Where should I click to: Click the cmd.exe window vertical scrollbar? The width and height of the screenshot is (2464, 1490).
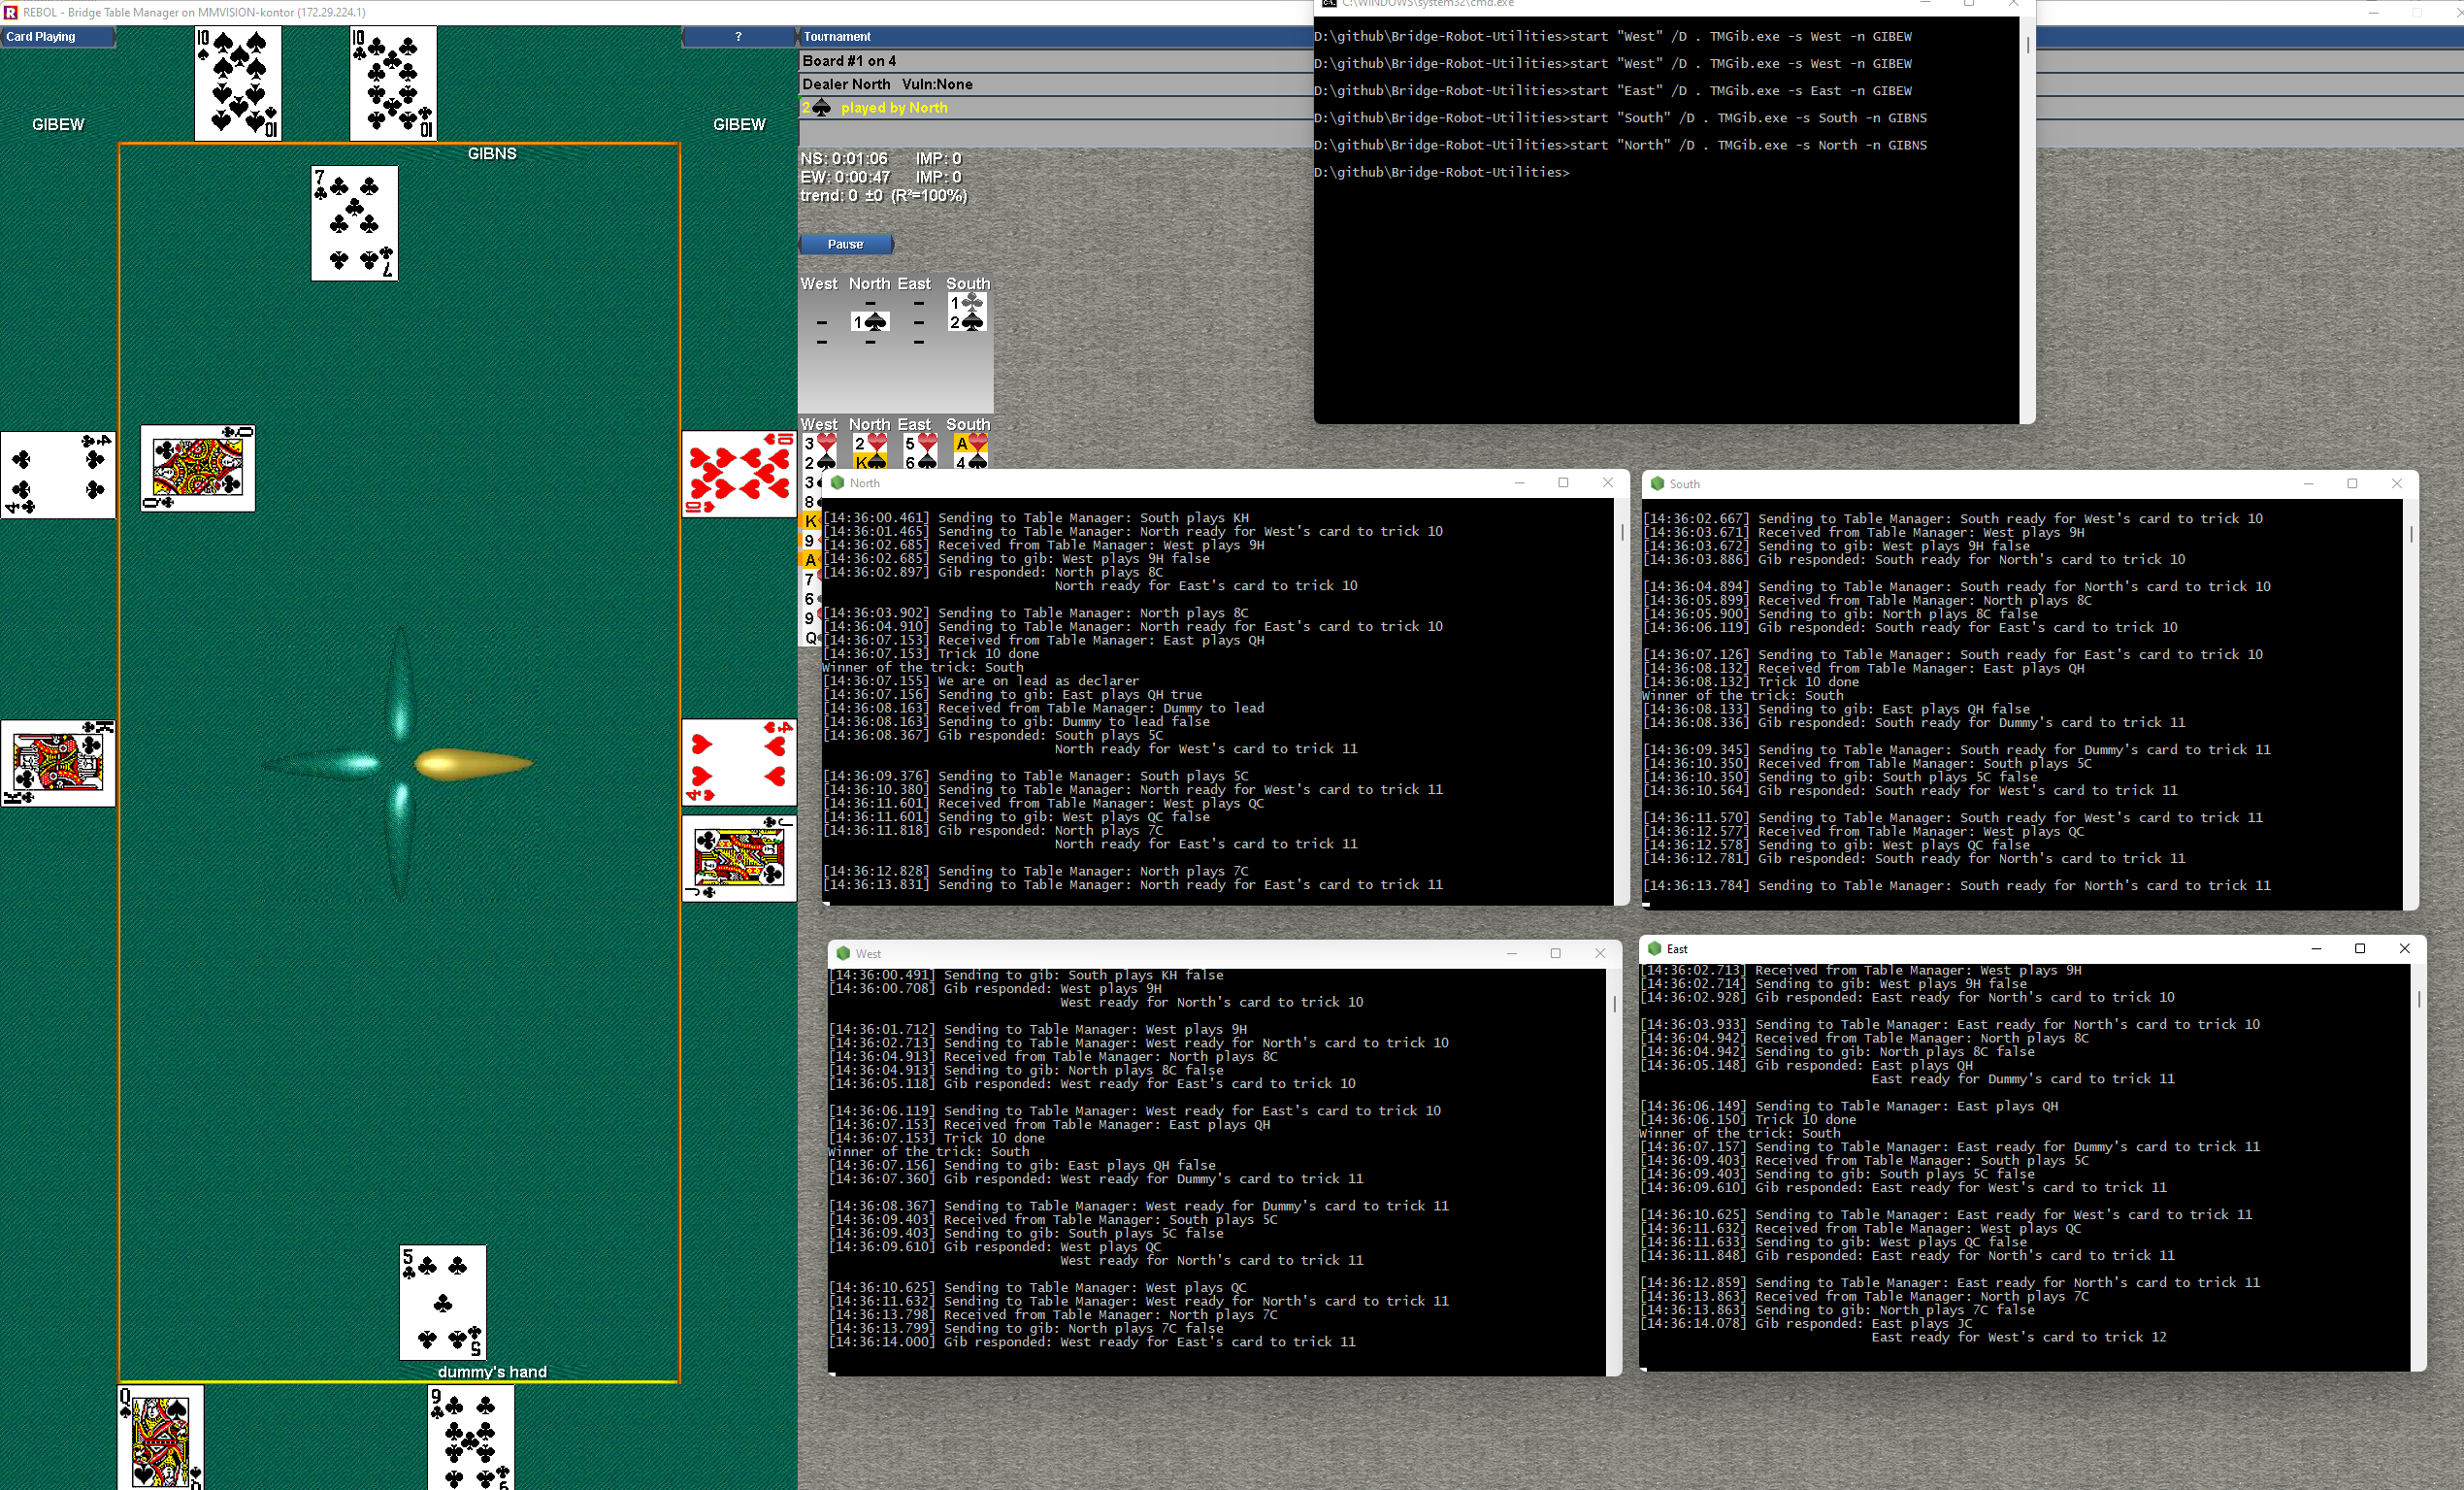click(2027, 46)
